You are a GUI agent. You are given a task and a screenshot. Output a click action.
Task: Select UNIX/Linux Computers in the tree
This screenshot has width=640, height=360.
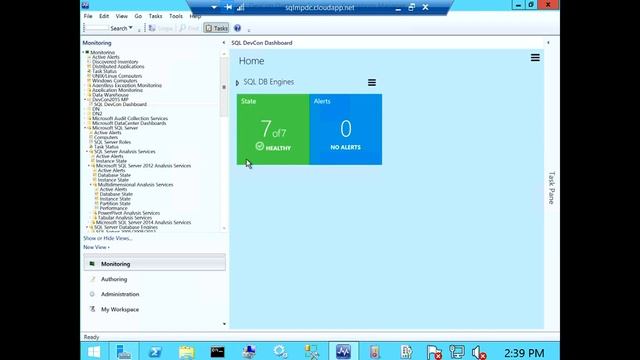[x=117, y=76]
